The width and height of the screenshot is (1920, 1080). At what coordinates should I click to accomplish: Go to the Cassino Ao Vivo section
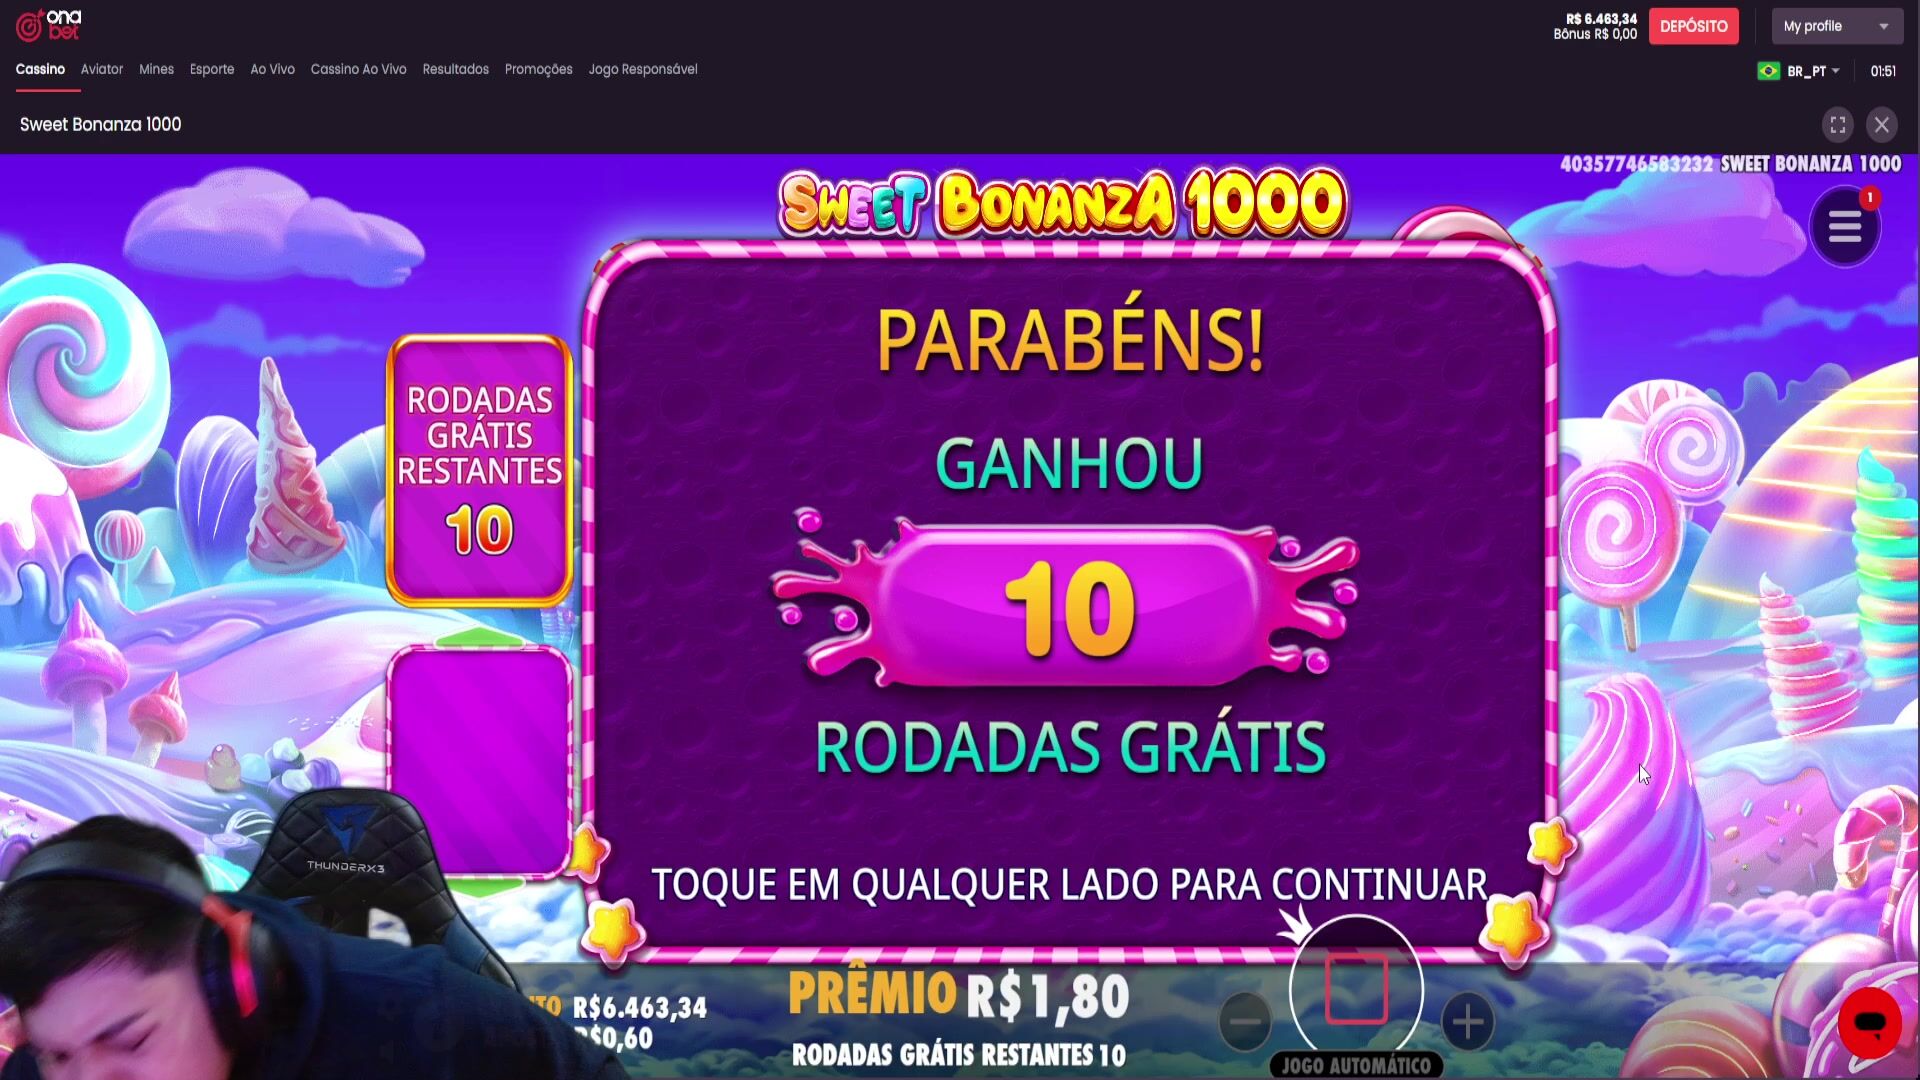coord(358,69)
